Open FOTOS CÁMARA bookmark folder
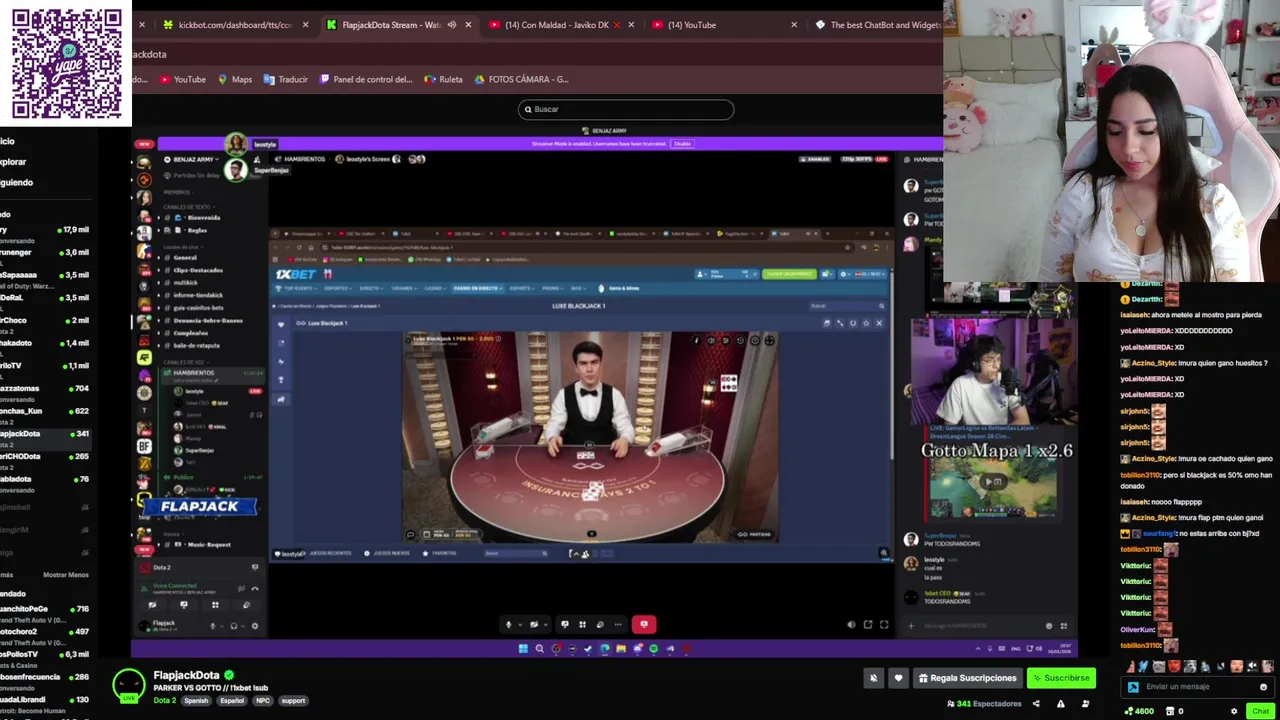This screenshot has width=1280, height=720. [522, 79]
